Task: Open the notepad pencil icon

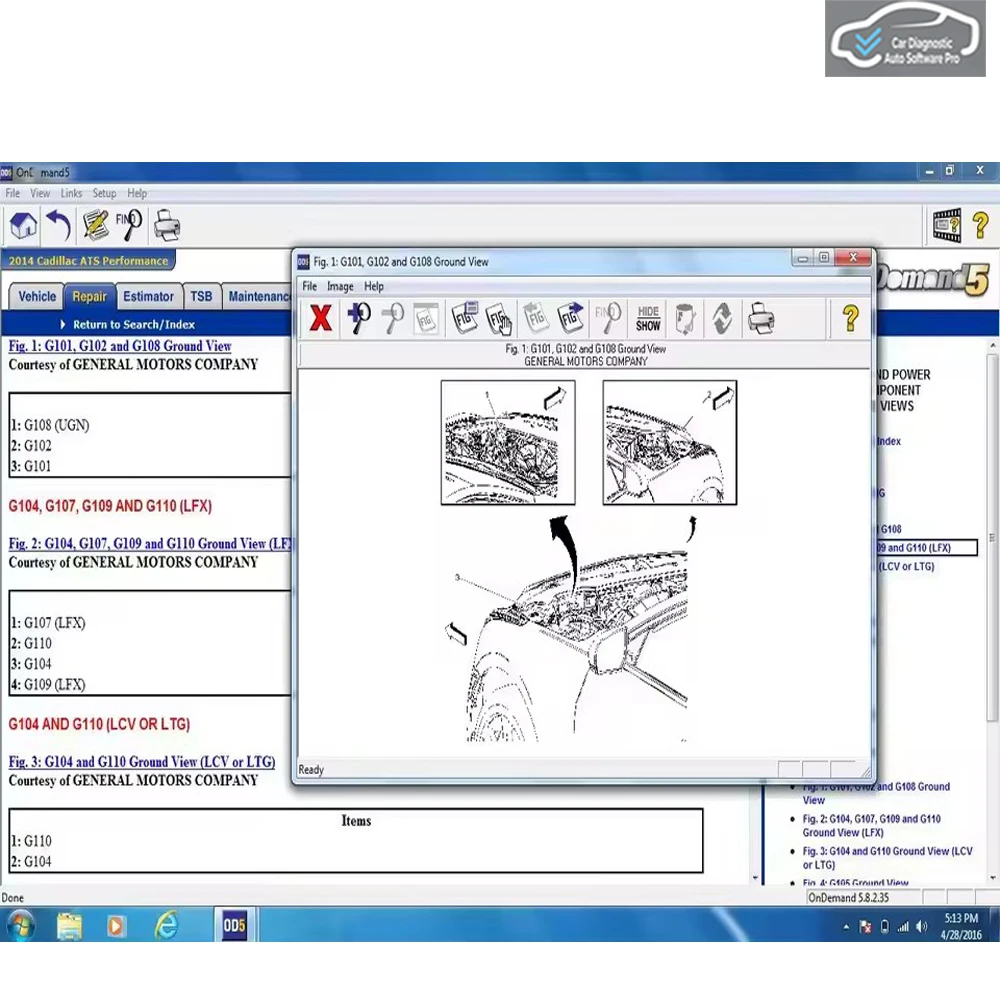Action: [x=96, y=226]
